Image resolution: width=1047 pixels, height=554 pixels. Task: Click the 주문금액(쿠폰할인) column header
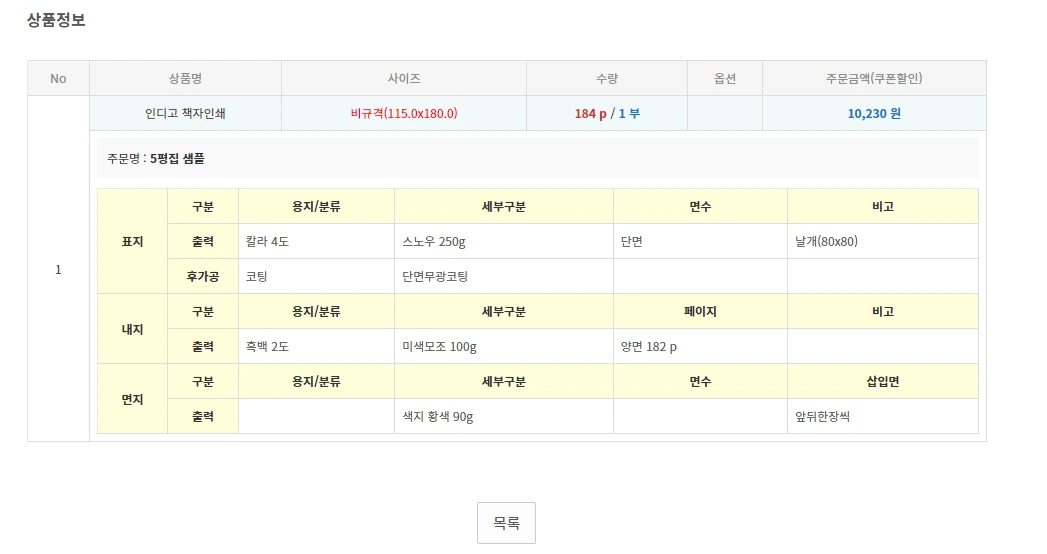click(874, 78)
